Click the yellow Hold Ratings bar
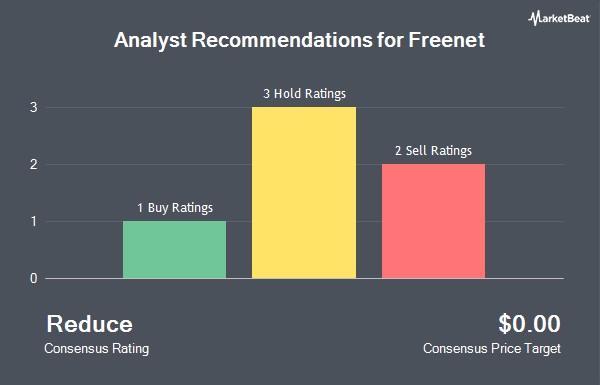The image size is (600, 385). (x=304, y=192)
